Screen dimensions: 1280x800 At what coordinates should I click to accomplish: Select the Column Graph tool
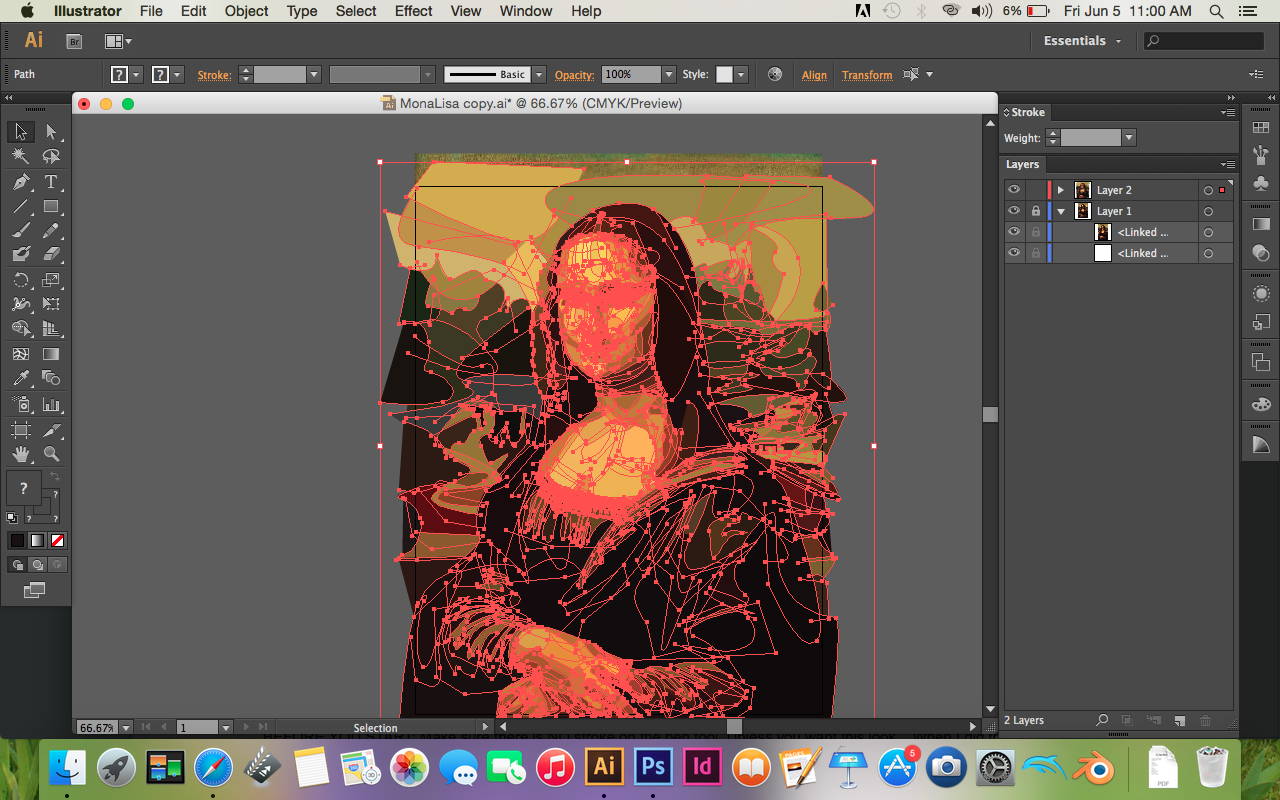(x=51, y=405)
